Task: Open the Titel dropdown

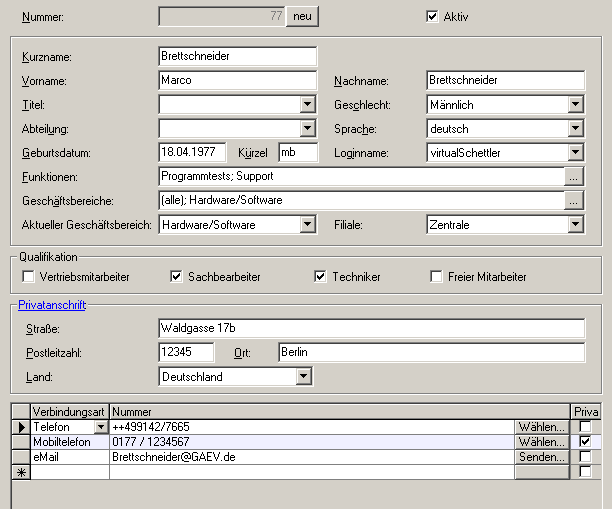Action: click(307, 104)
